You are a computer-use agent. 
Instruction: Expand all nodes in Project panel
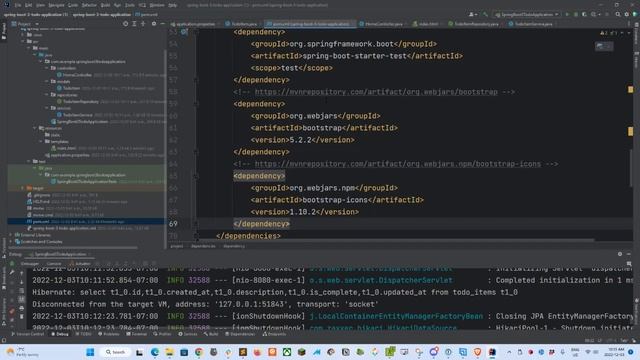pos(134,24)
